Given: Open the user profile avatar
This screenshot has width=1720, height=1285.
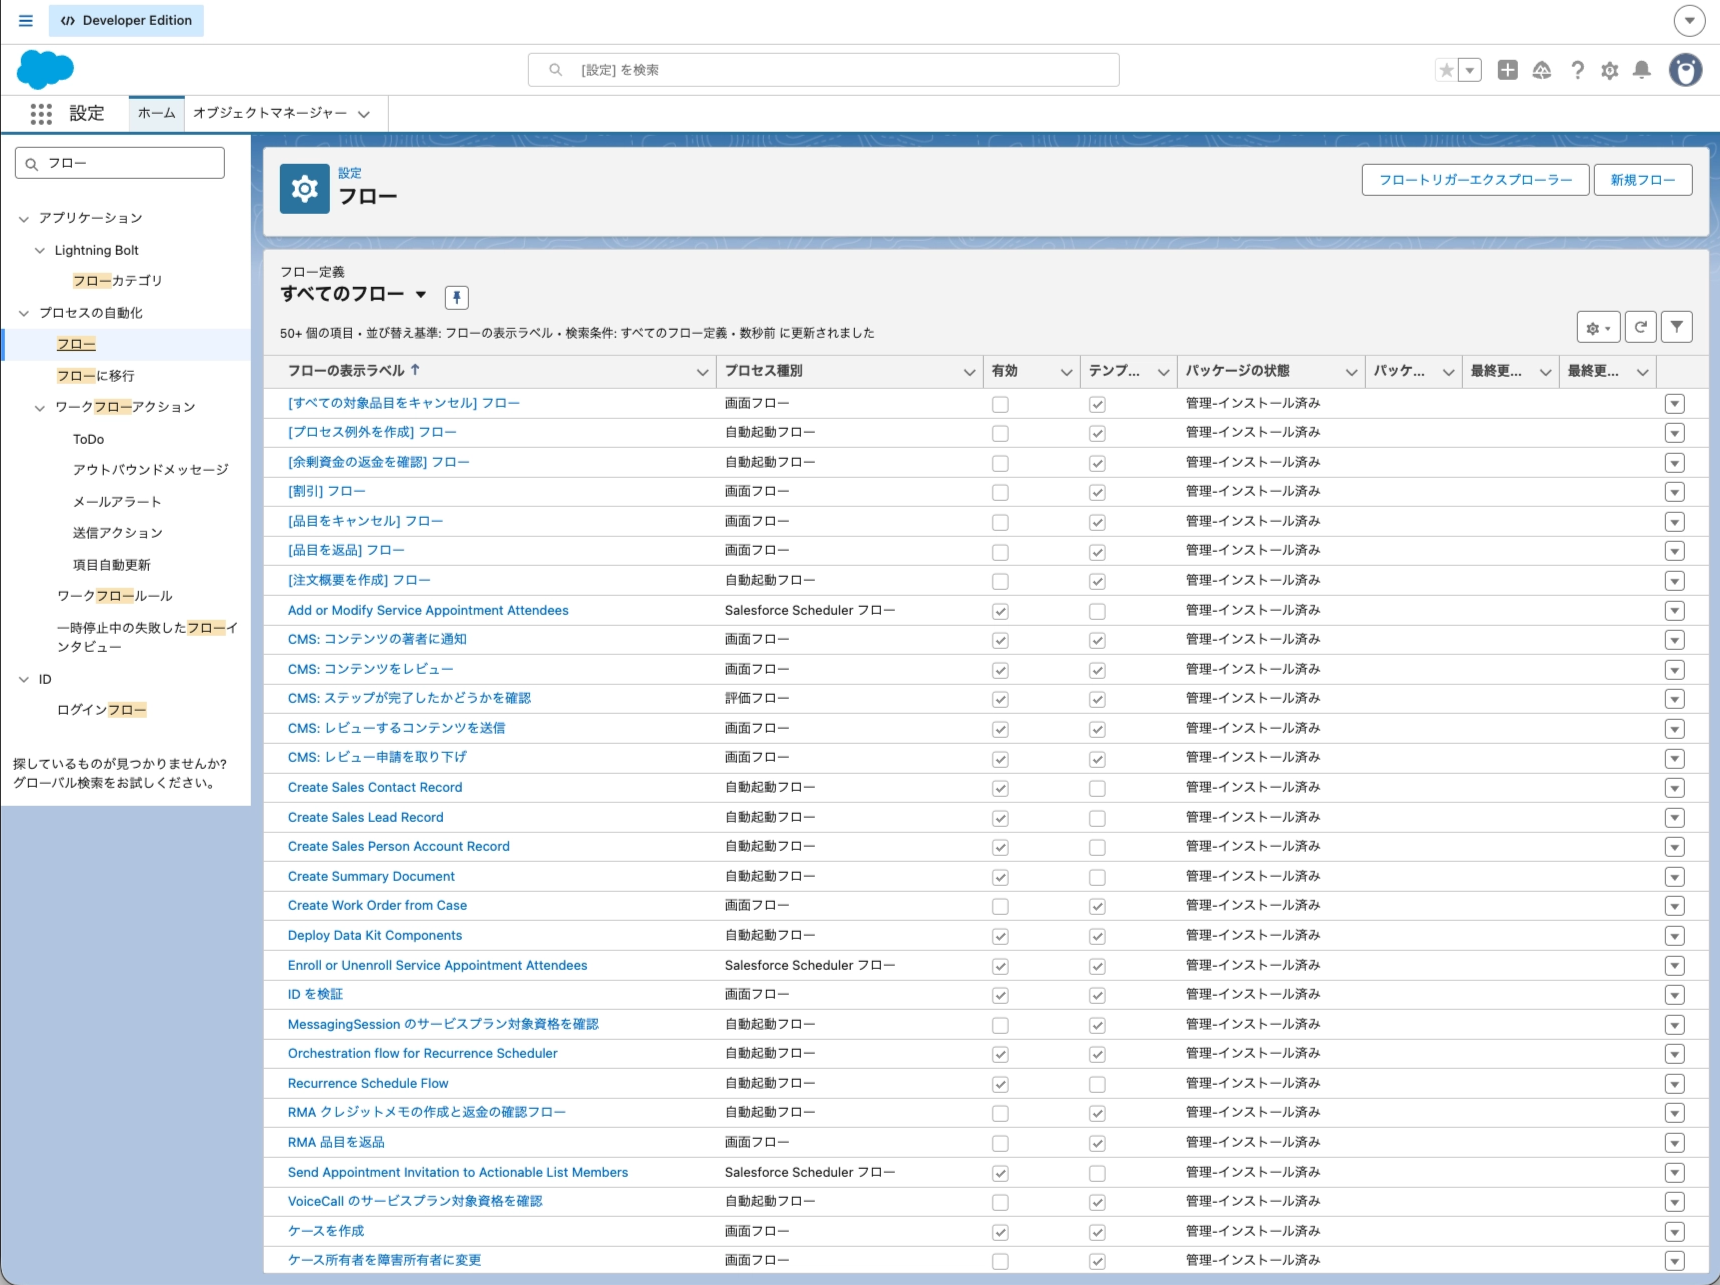Looking at the screenshot, I should coord(1685,70).
